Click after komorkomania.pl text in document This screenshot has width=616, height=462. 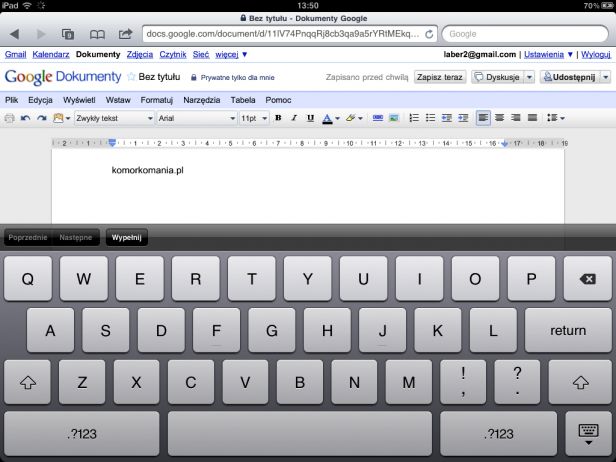tap(184, 170)
